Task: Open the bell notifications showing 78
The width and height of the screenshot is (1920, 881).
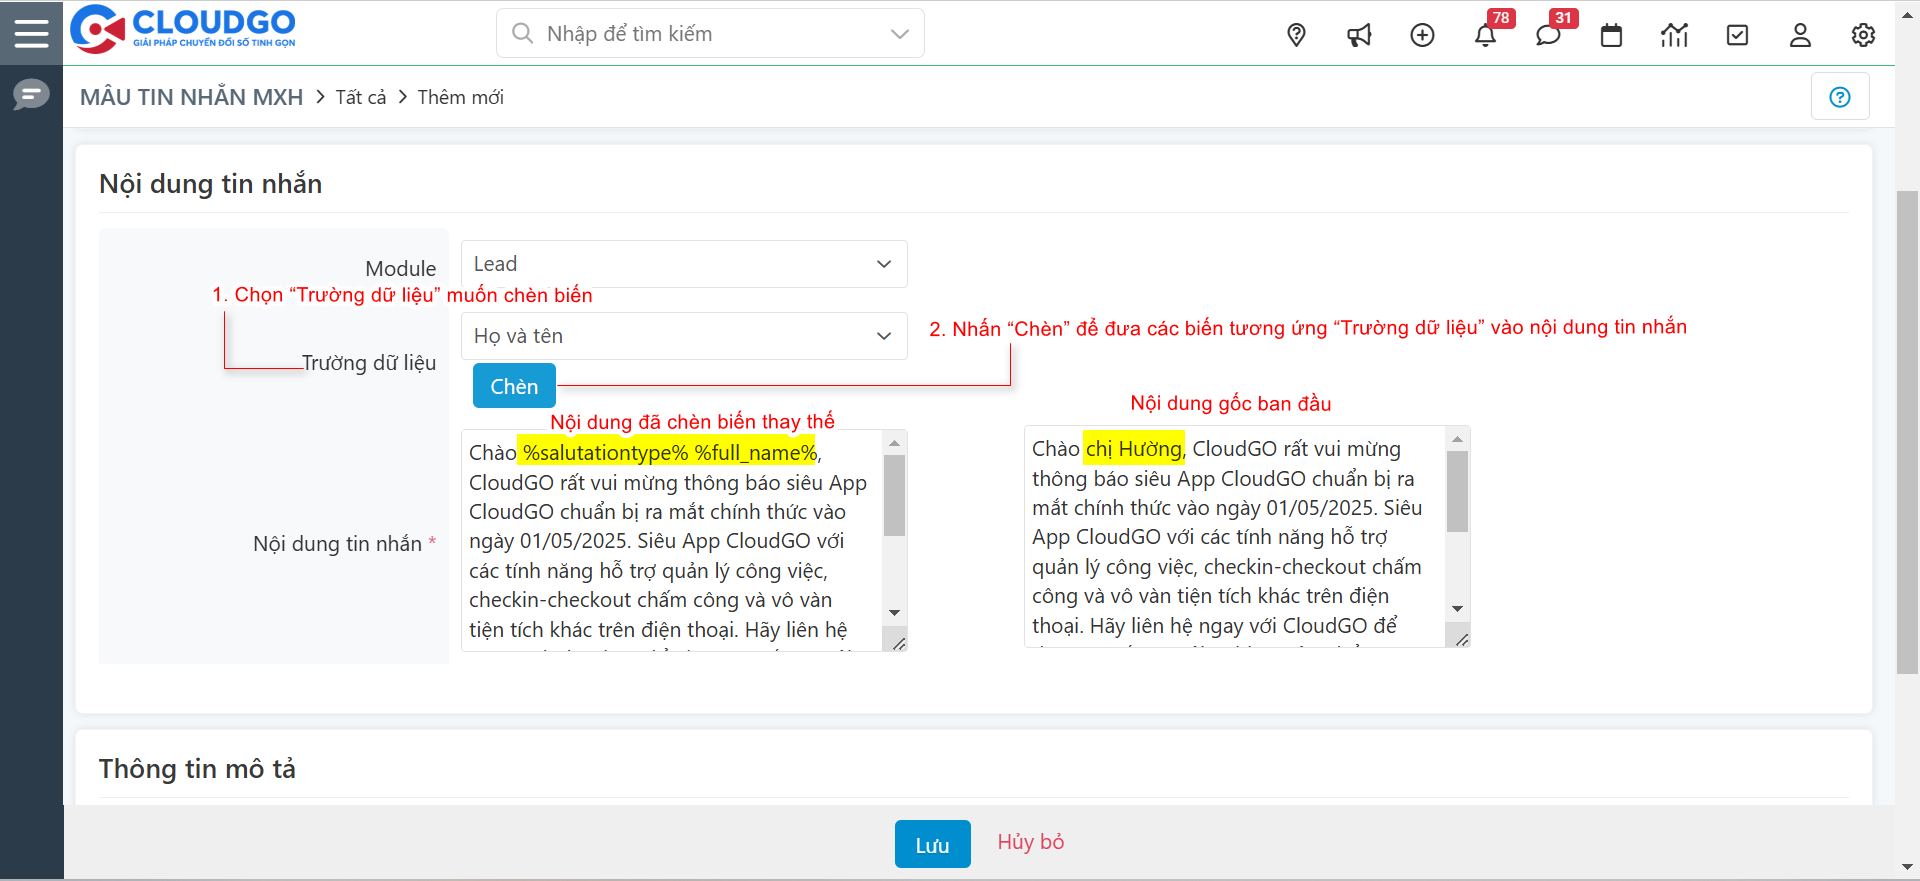Action: (1486, 35)
